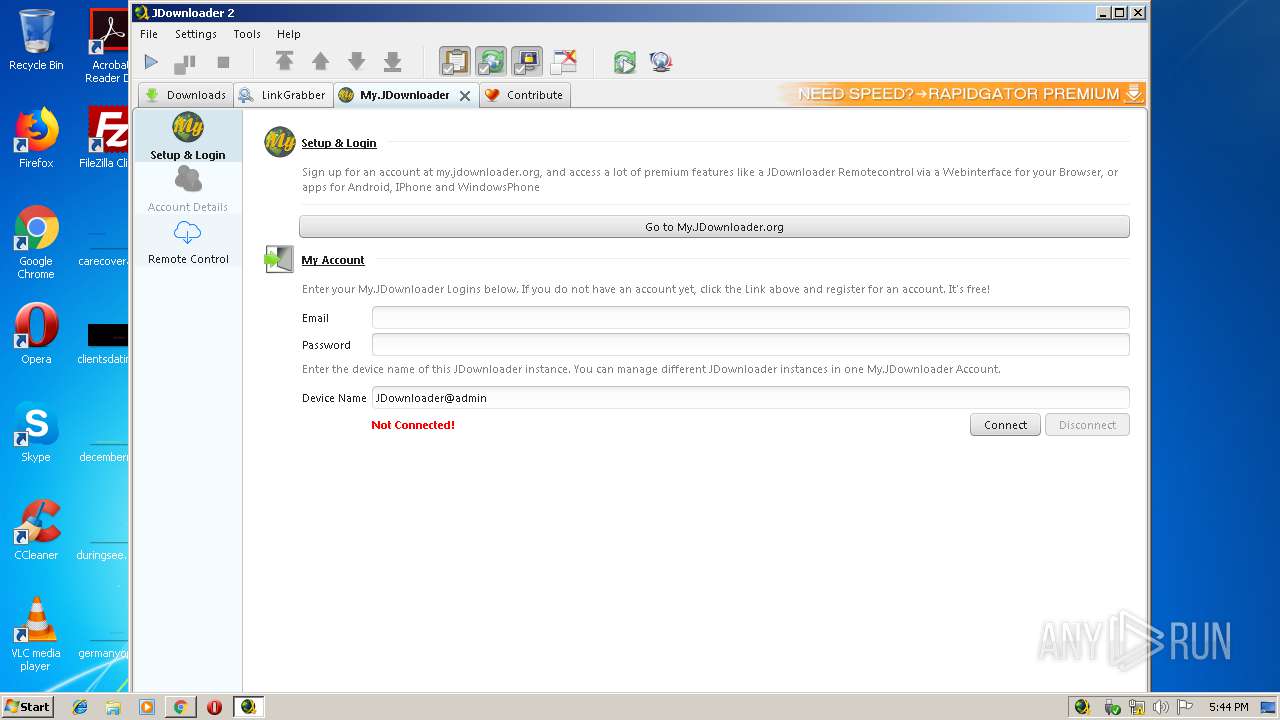Click check for updates globe icon
Viewport: 1280px width, 720px height.
[660, 62]
